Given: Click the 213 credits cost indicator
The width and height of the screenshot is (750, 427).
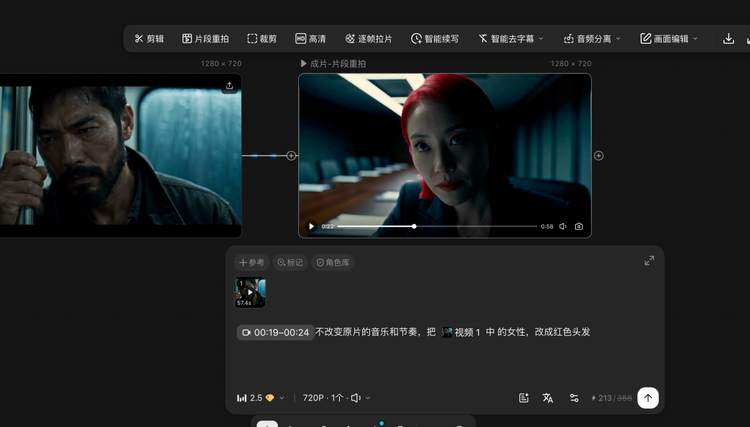Looking at the screenshot, I should click(x=611, y=398).
